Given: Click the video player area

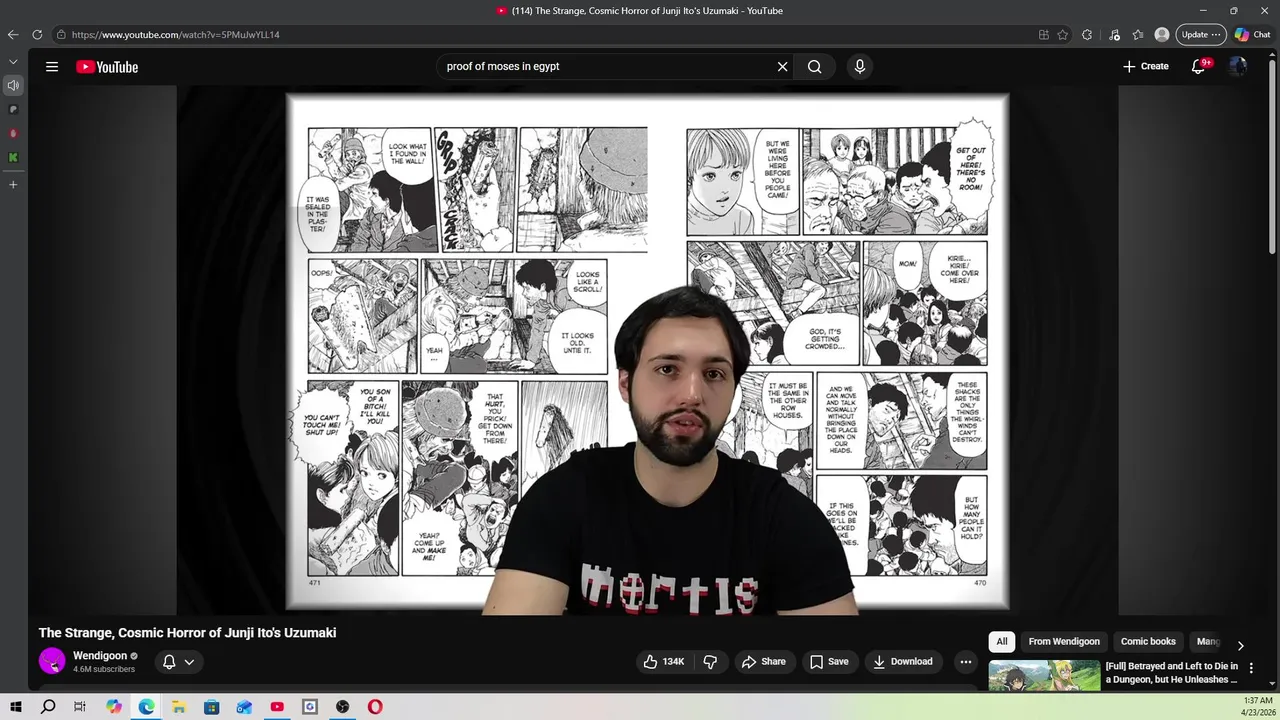Looking at the screenshot, I should point(647,350).
